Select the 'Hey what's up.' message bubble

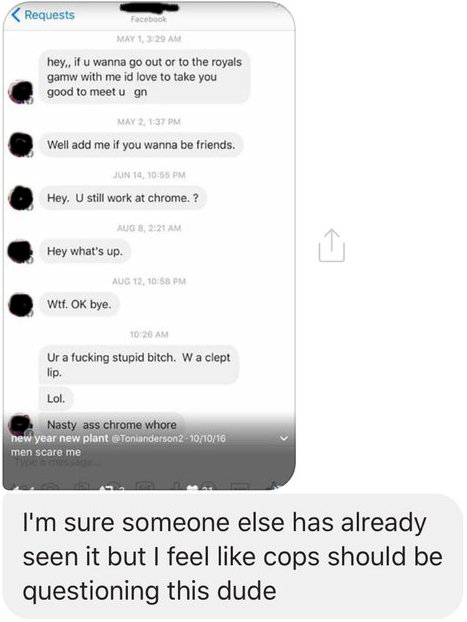click(x=85, y=251)
